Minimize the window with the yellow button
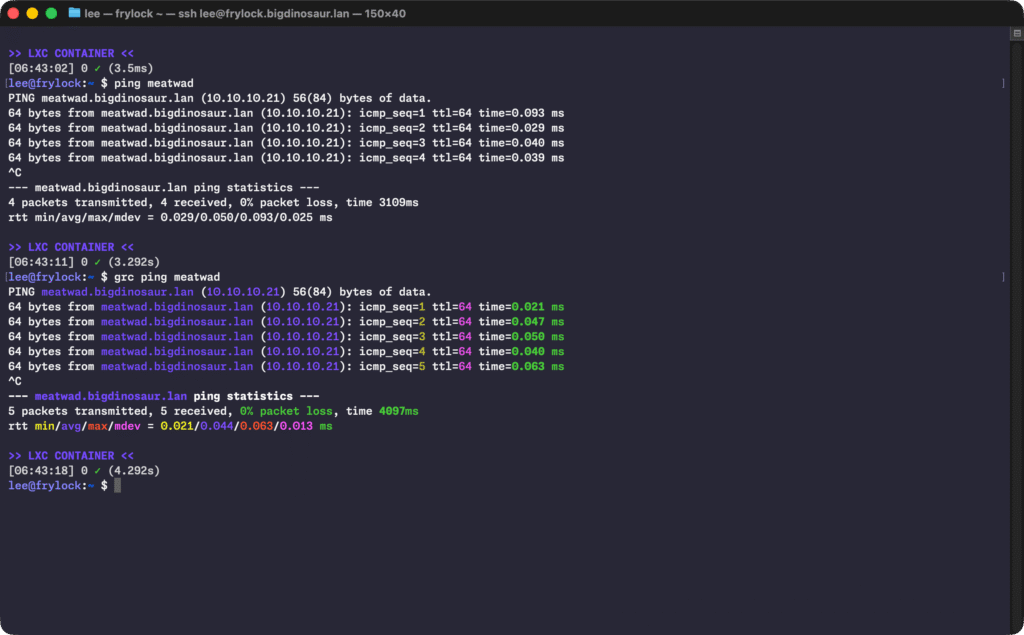Screen dimensions: 1024x635 tap(32, 13)
